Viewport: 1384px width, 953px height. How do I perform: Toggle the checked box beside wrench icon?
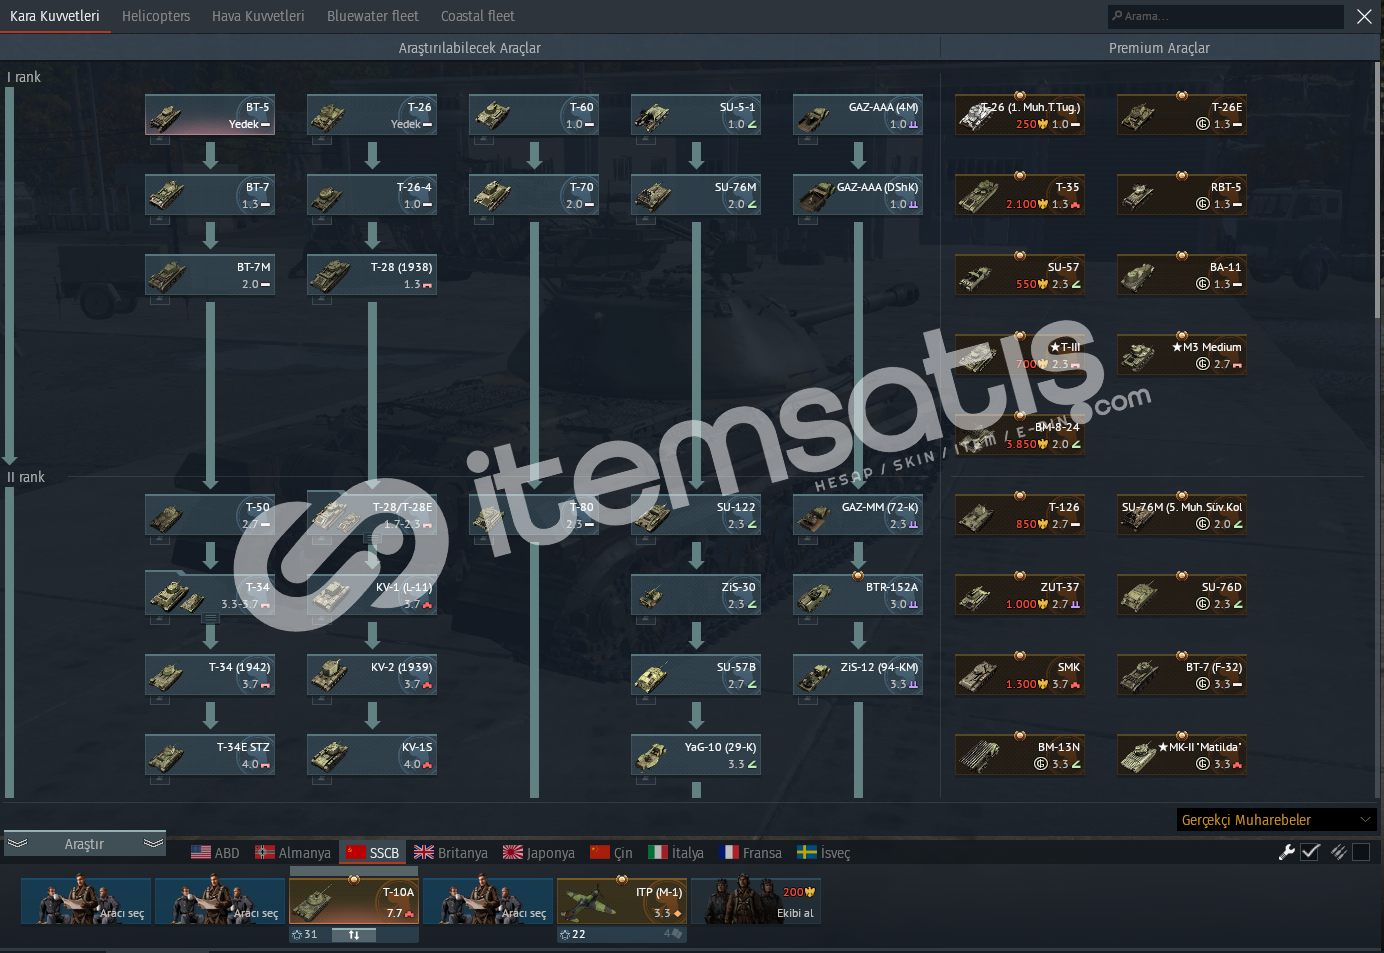1310,852
